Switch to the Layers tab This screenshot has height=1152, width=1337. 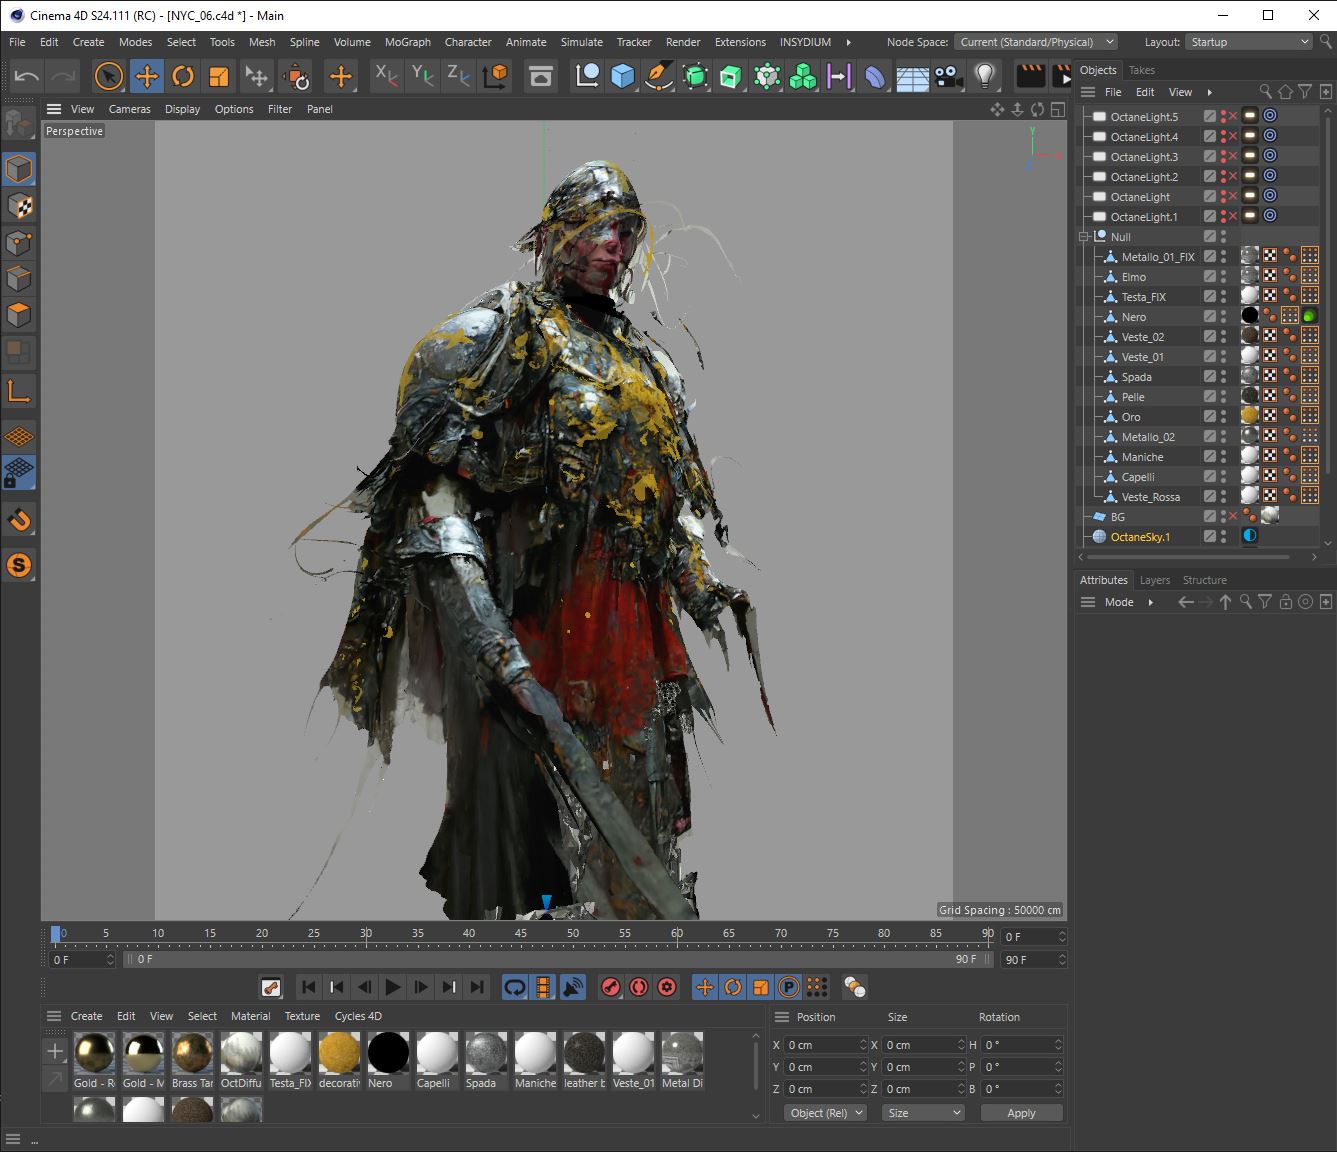(x=1155, y=580)
